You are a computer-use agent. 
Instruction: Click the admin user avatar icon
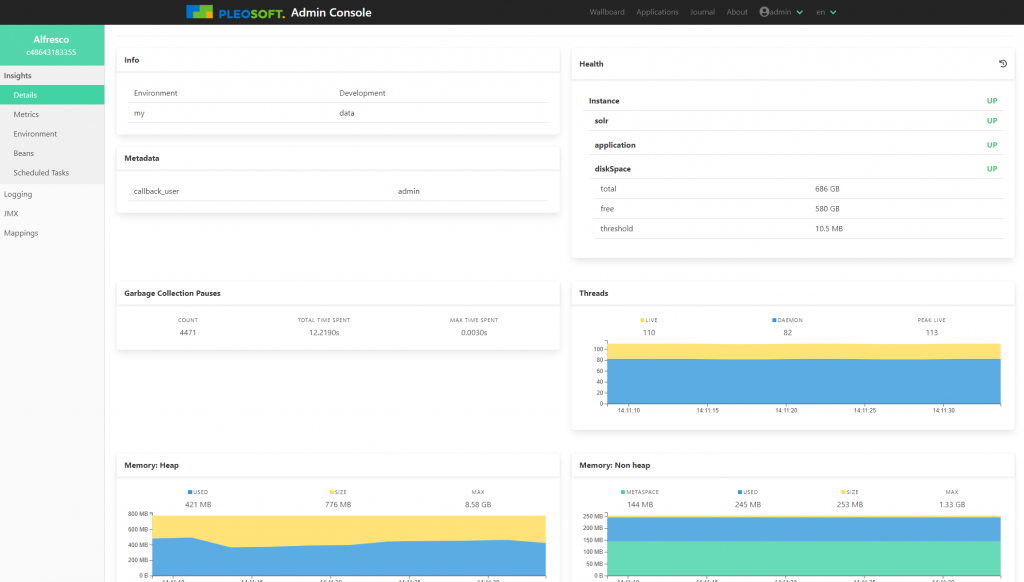click(764, 12)
